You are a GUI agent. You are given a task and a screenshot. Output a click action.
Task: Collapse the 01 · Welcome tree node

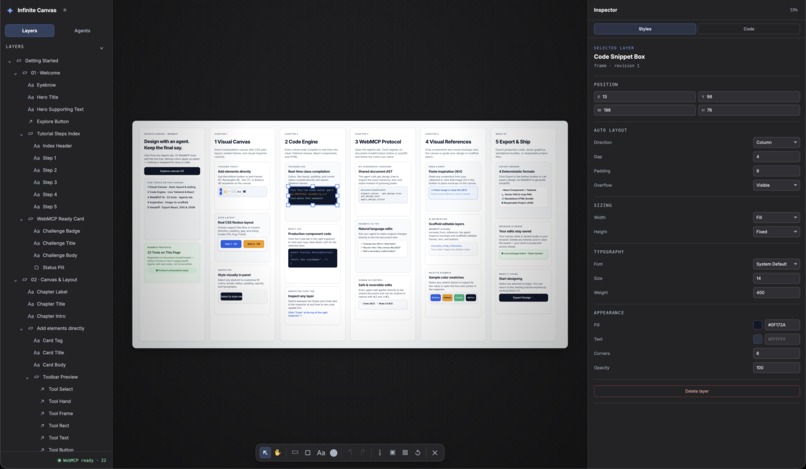15,74
